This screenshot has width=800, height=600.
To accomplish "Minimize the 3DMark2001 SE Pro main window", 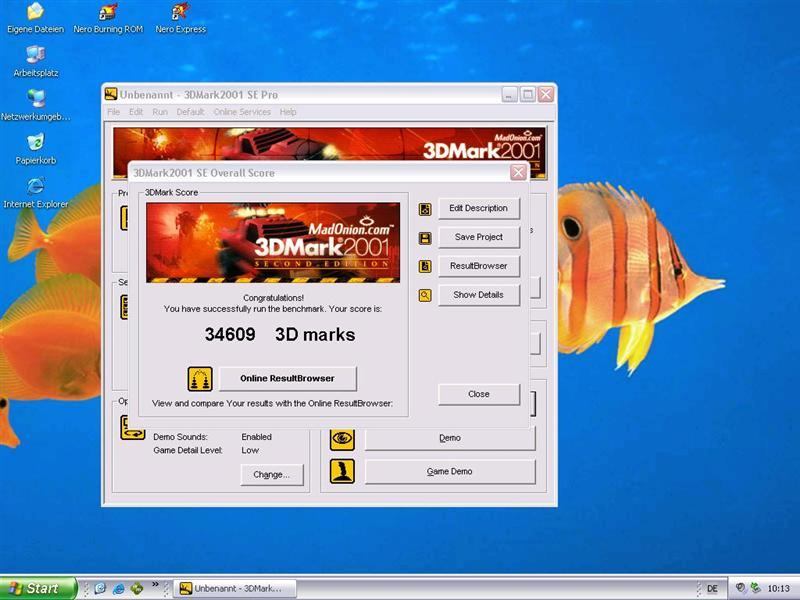I will coord(509,94).
